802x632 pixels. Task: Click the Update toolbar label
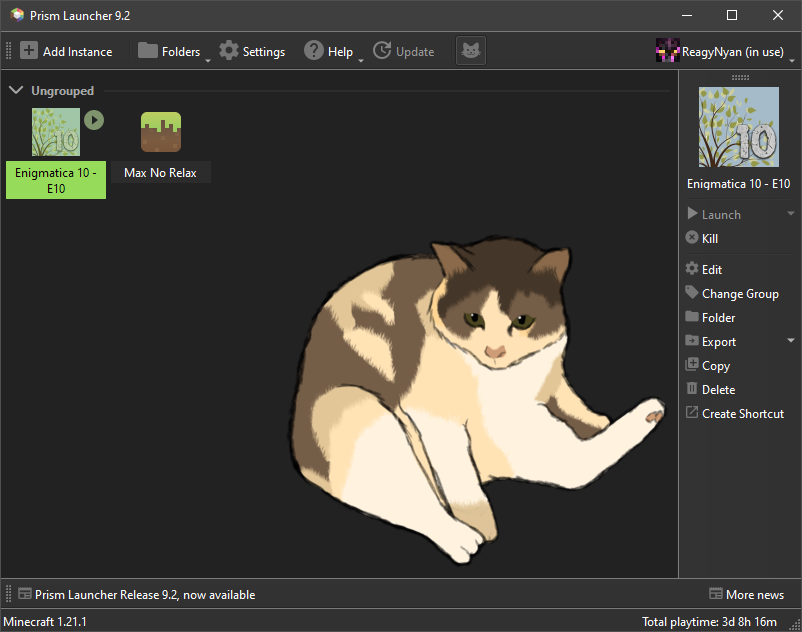(415, 52)
